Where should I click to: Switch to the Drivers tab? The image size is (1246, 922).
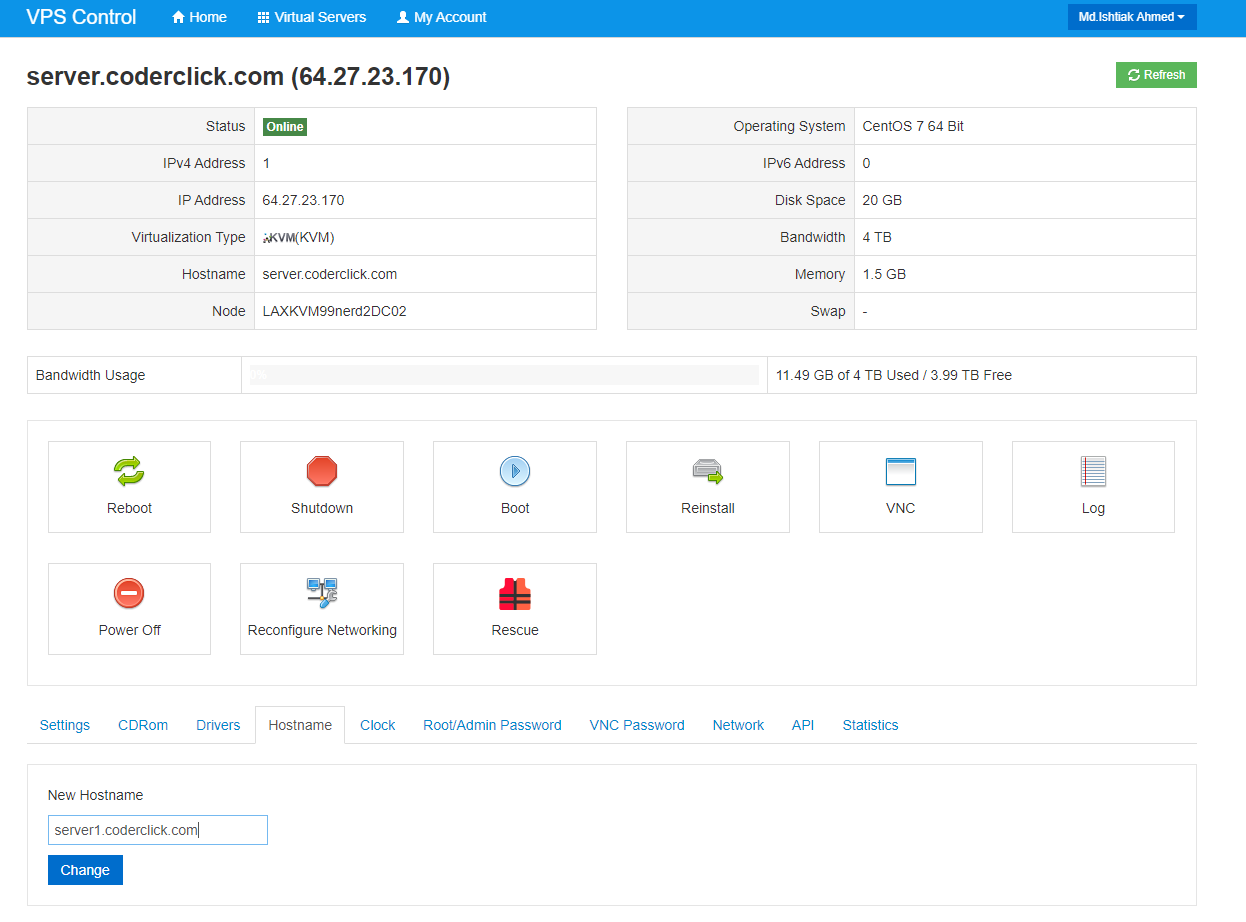[x=218, y=725]
